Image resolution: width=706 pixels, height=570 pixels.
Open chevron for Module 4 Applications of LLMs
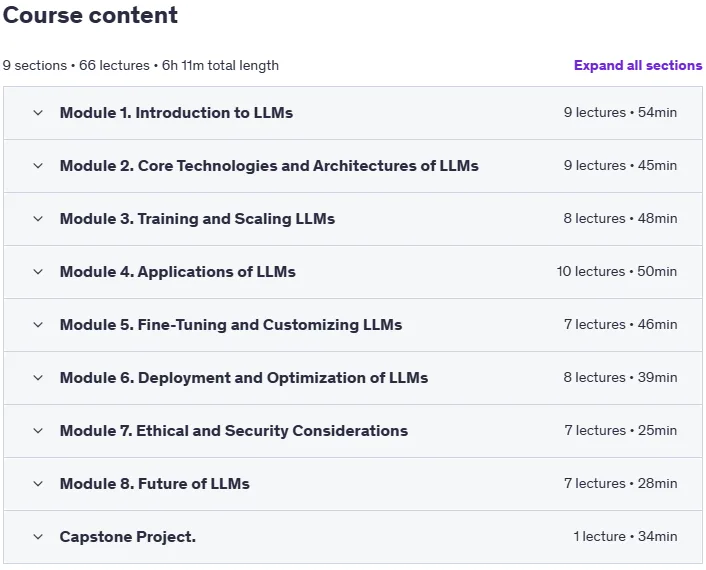tap(38, 272)
